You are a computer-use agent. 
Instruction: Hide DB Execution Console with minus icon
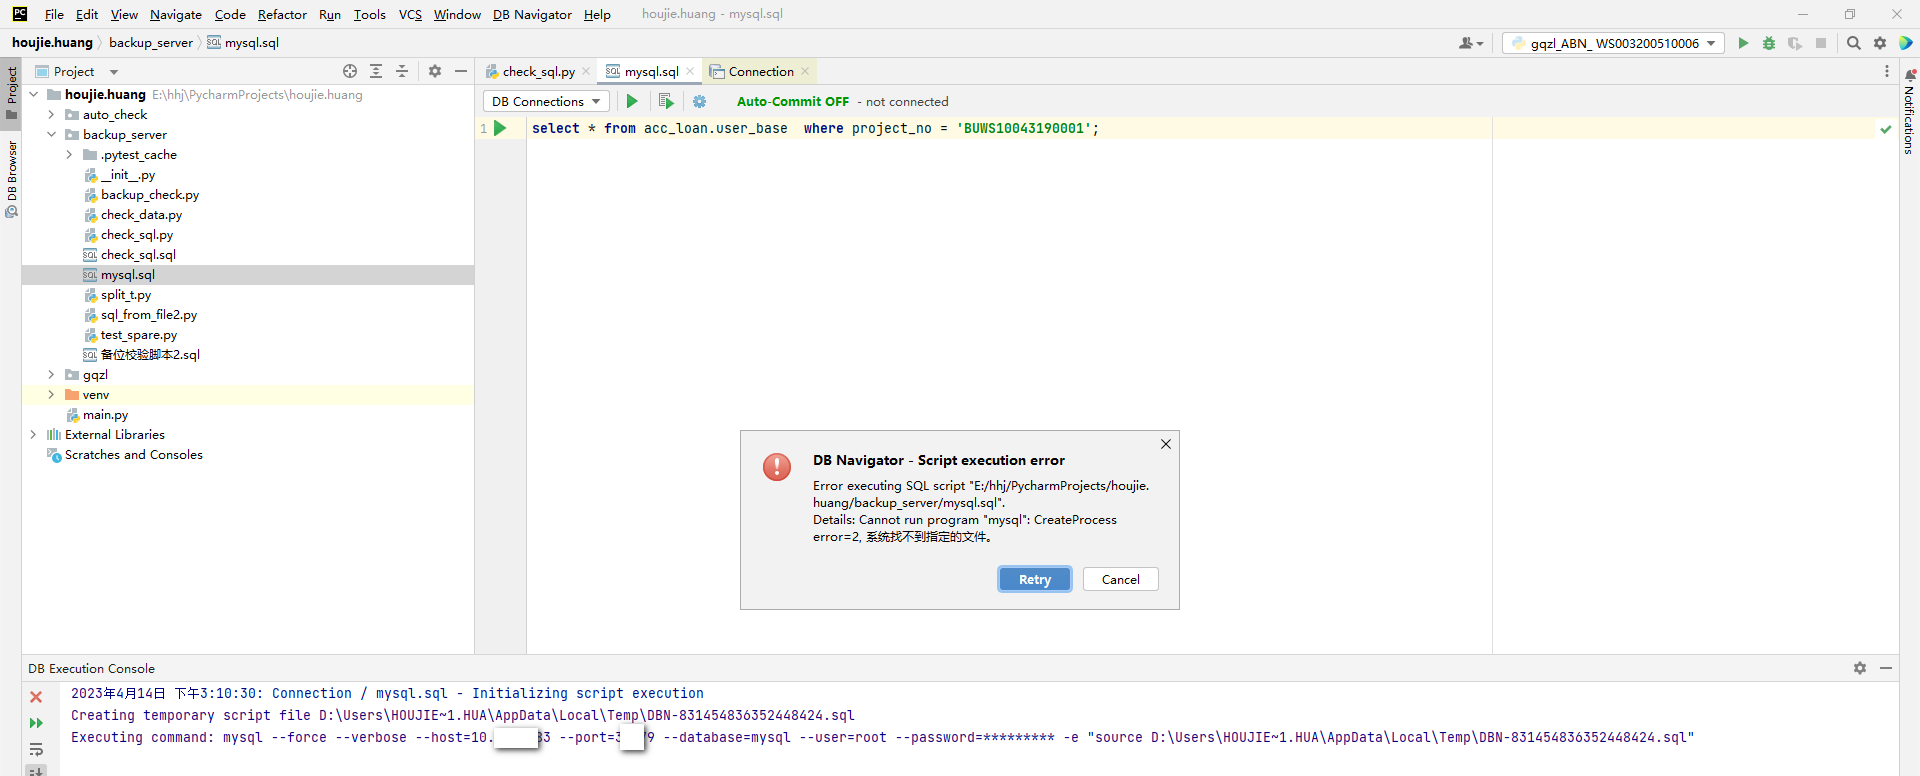(1886, 668)
